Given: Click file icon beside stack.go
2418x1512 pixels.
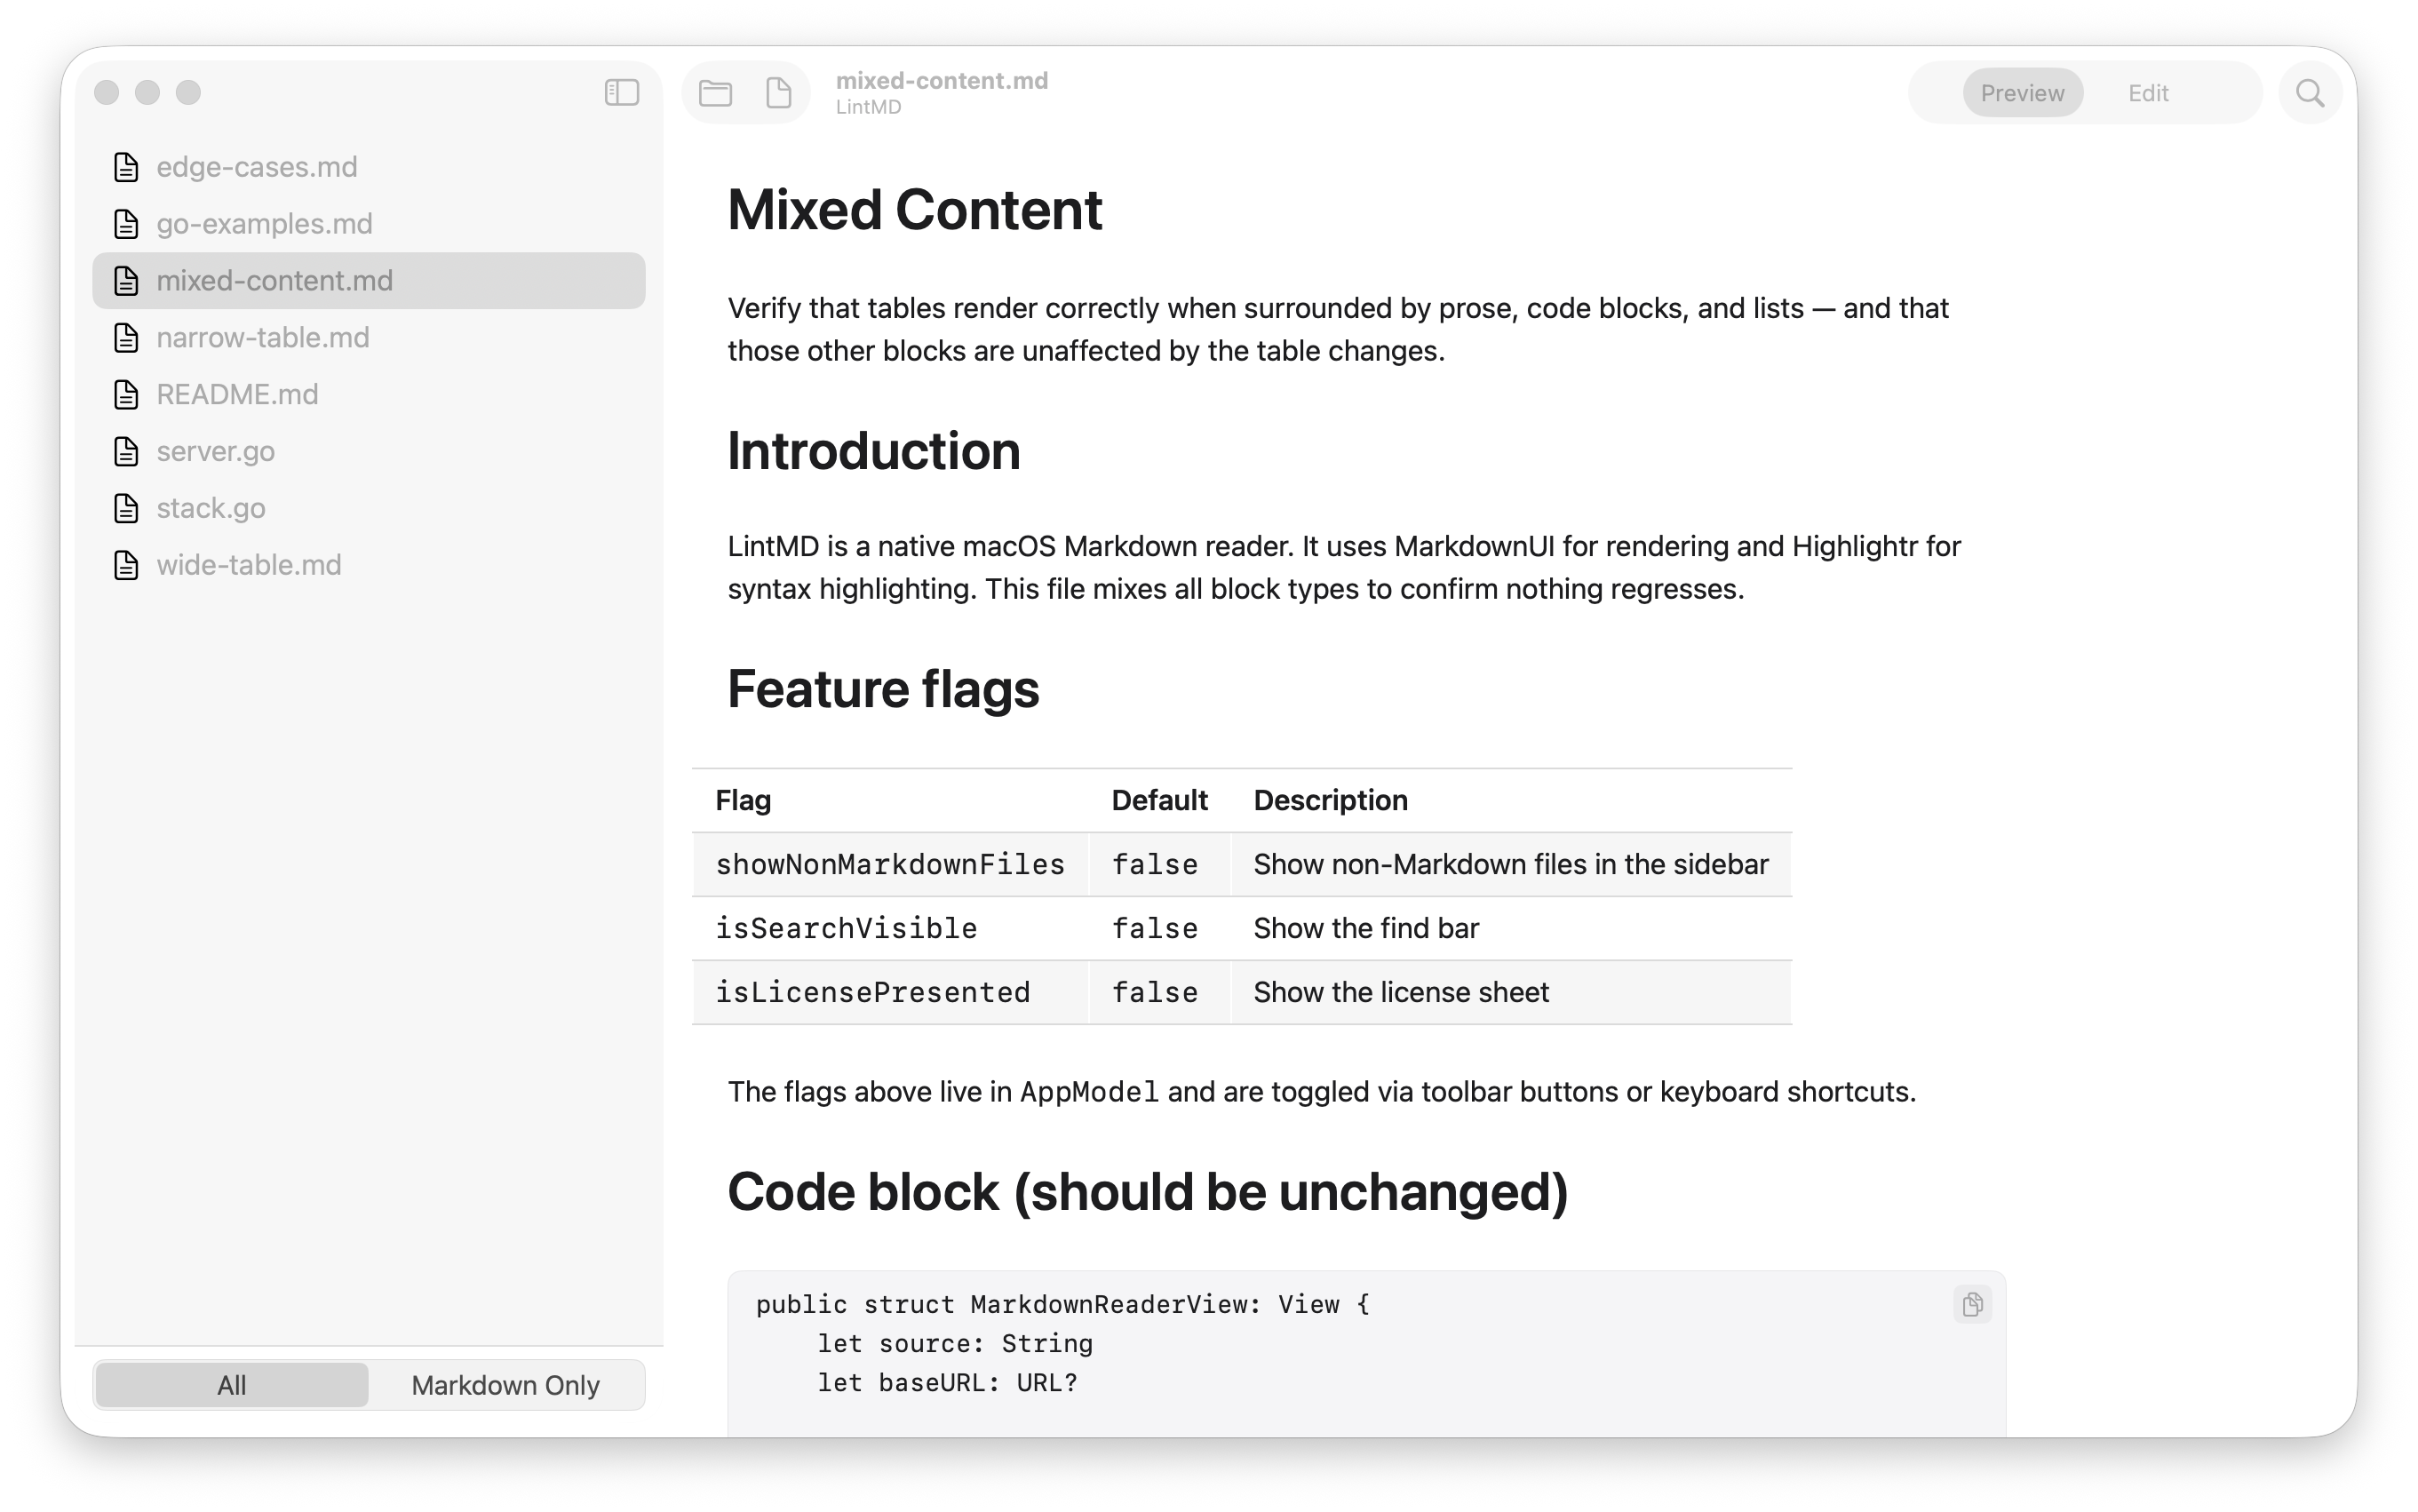Looking at the screenshot, I should (x=126, y=508).
